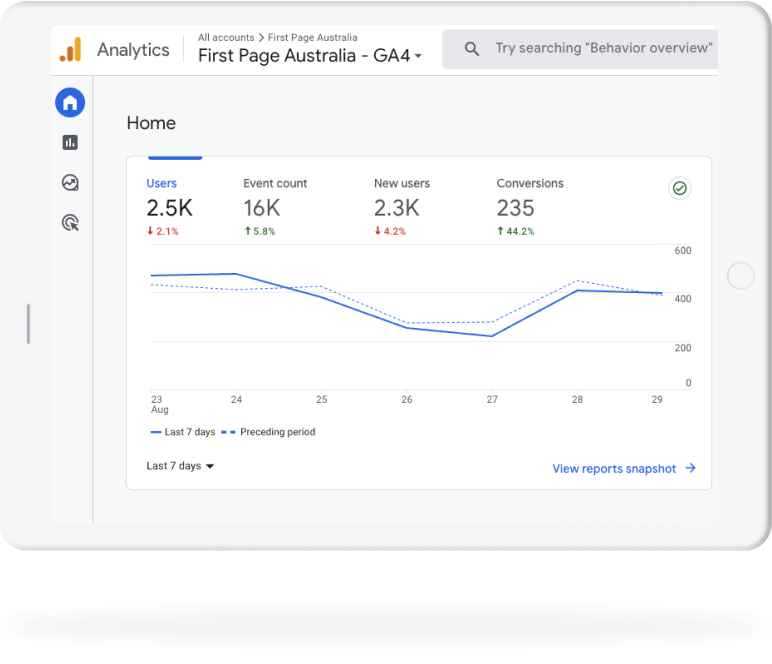Click the arrow beside View reports snapshot
Image resolution: width=772 pixels, height=664 pixels.
click(x=691, y=468)
